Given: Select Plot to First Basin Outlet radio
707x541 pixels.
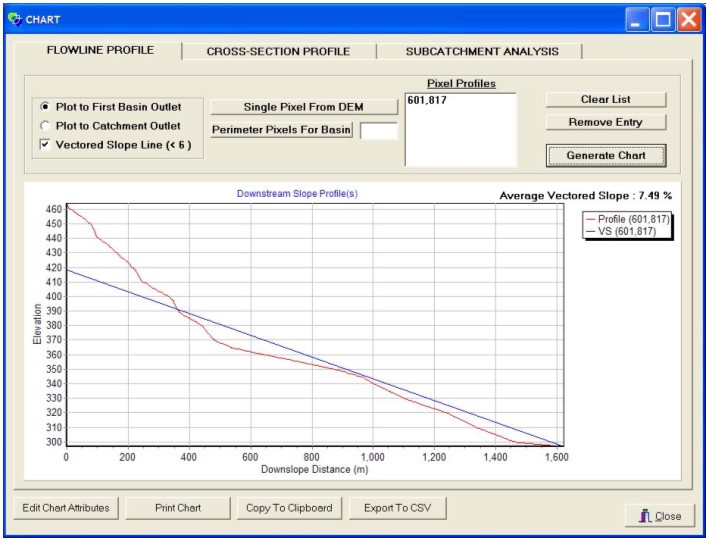Looking at the screenshot, I should pos(44,107).
